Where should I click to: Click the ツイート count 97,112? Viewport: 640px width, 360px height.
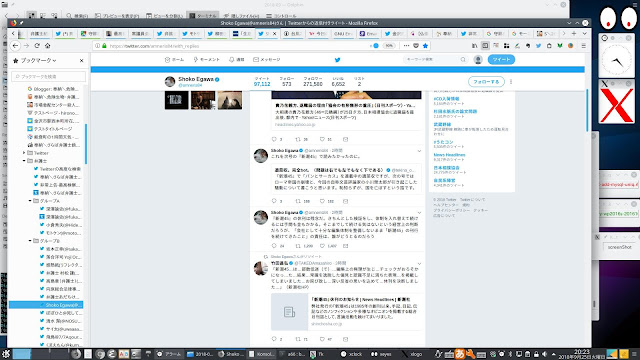coord(262,84)
